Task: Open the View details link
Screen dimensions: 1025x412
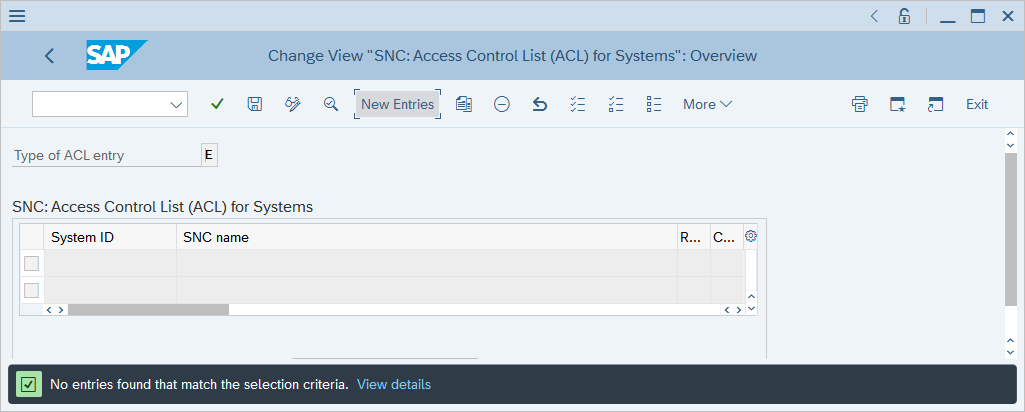Action: click(394, 384)
